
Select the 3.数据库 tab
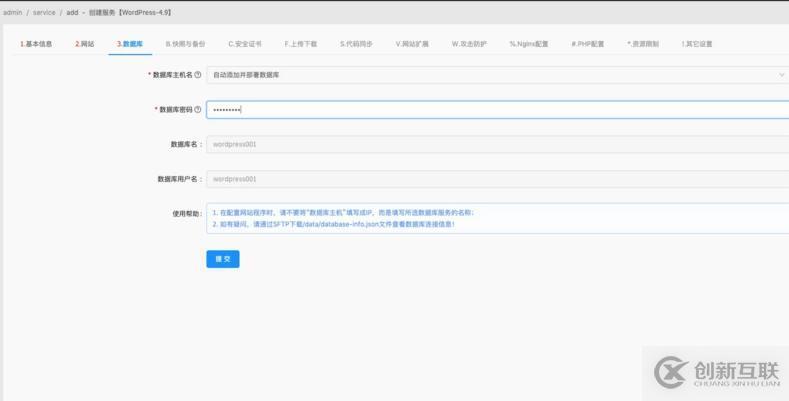pos(130,44)
